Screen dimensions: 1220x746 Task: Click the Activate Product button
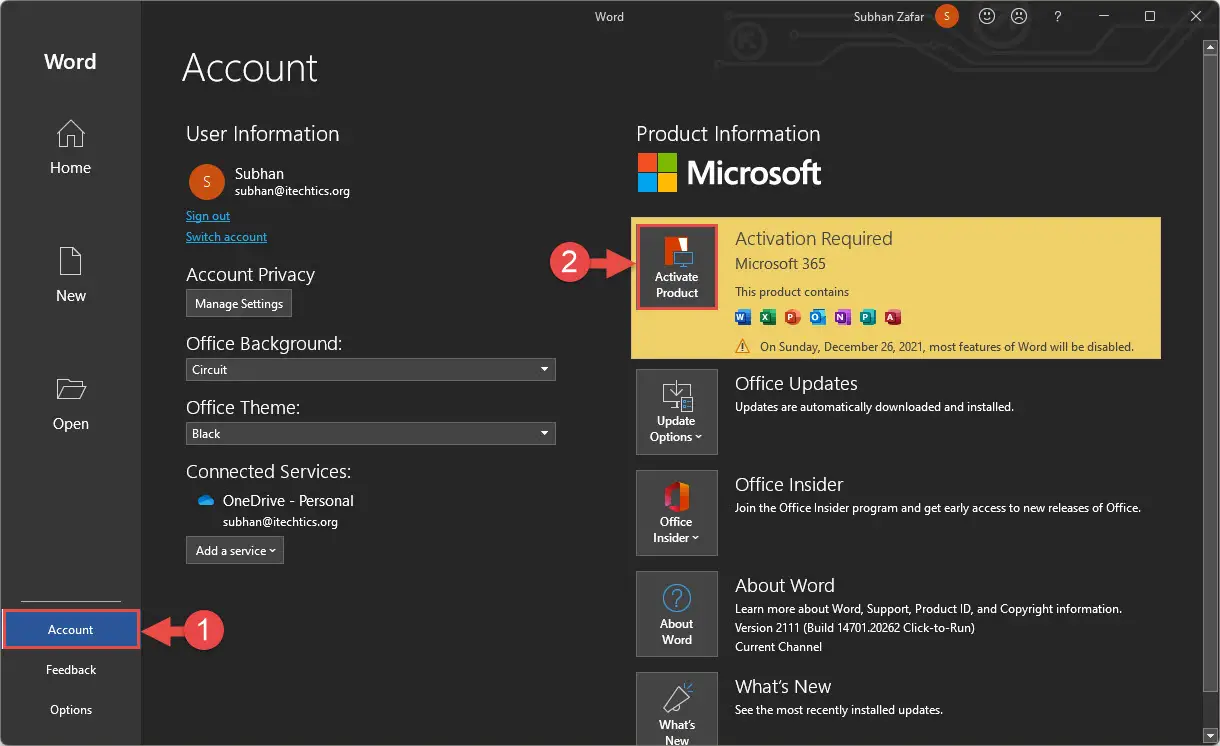[677, 267]
